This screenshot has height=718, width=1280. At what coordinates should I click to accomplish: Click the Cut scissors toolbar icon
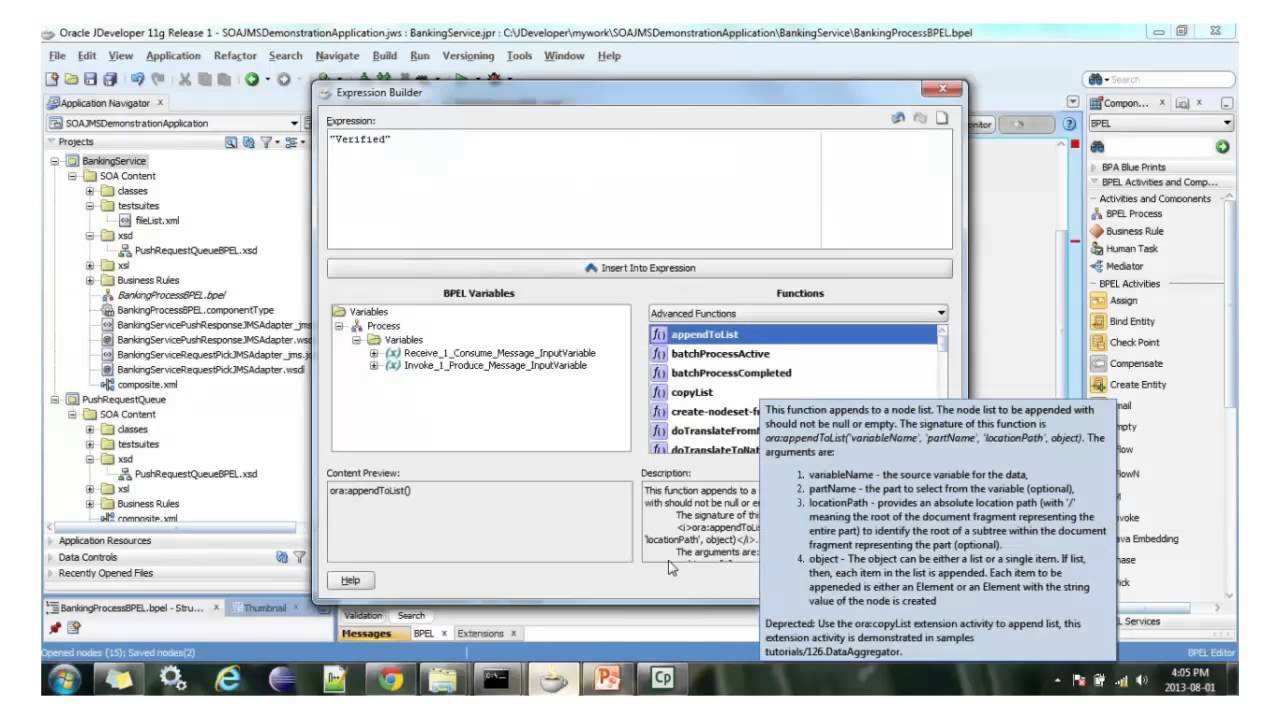[185, 79]
